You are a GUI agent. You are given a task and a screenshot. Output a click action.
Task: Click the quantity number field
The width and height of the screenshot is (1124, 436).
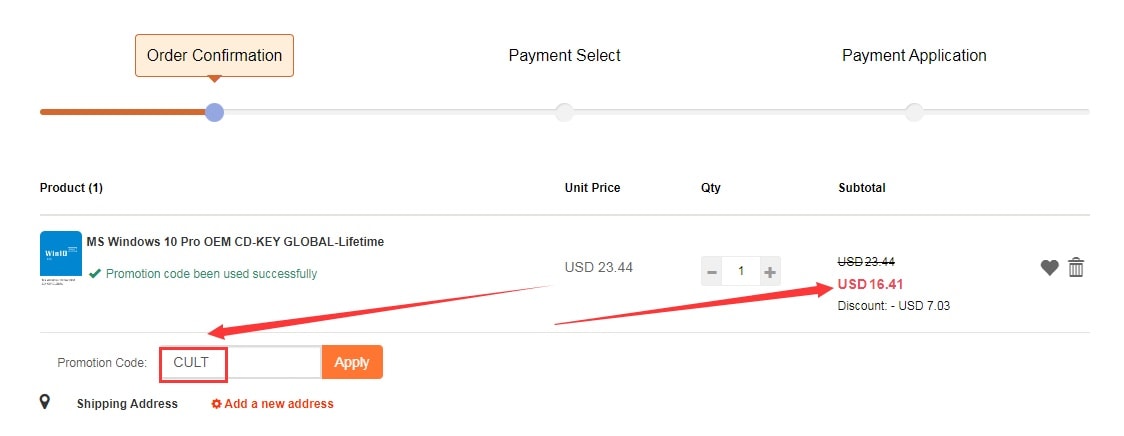(x=741, y=271)
